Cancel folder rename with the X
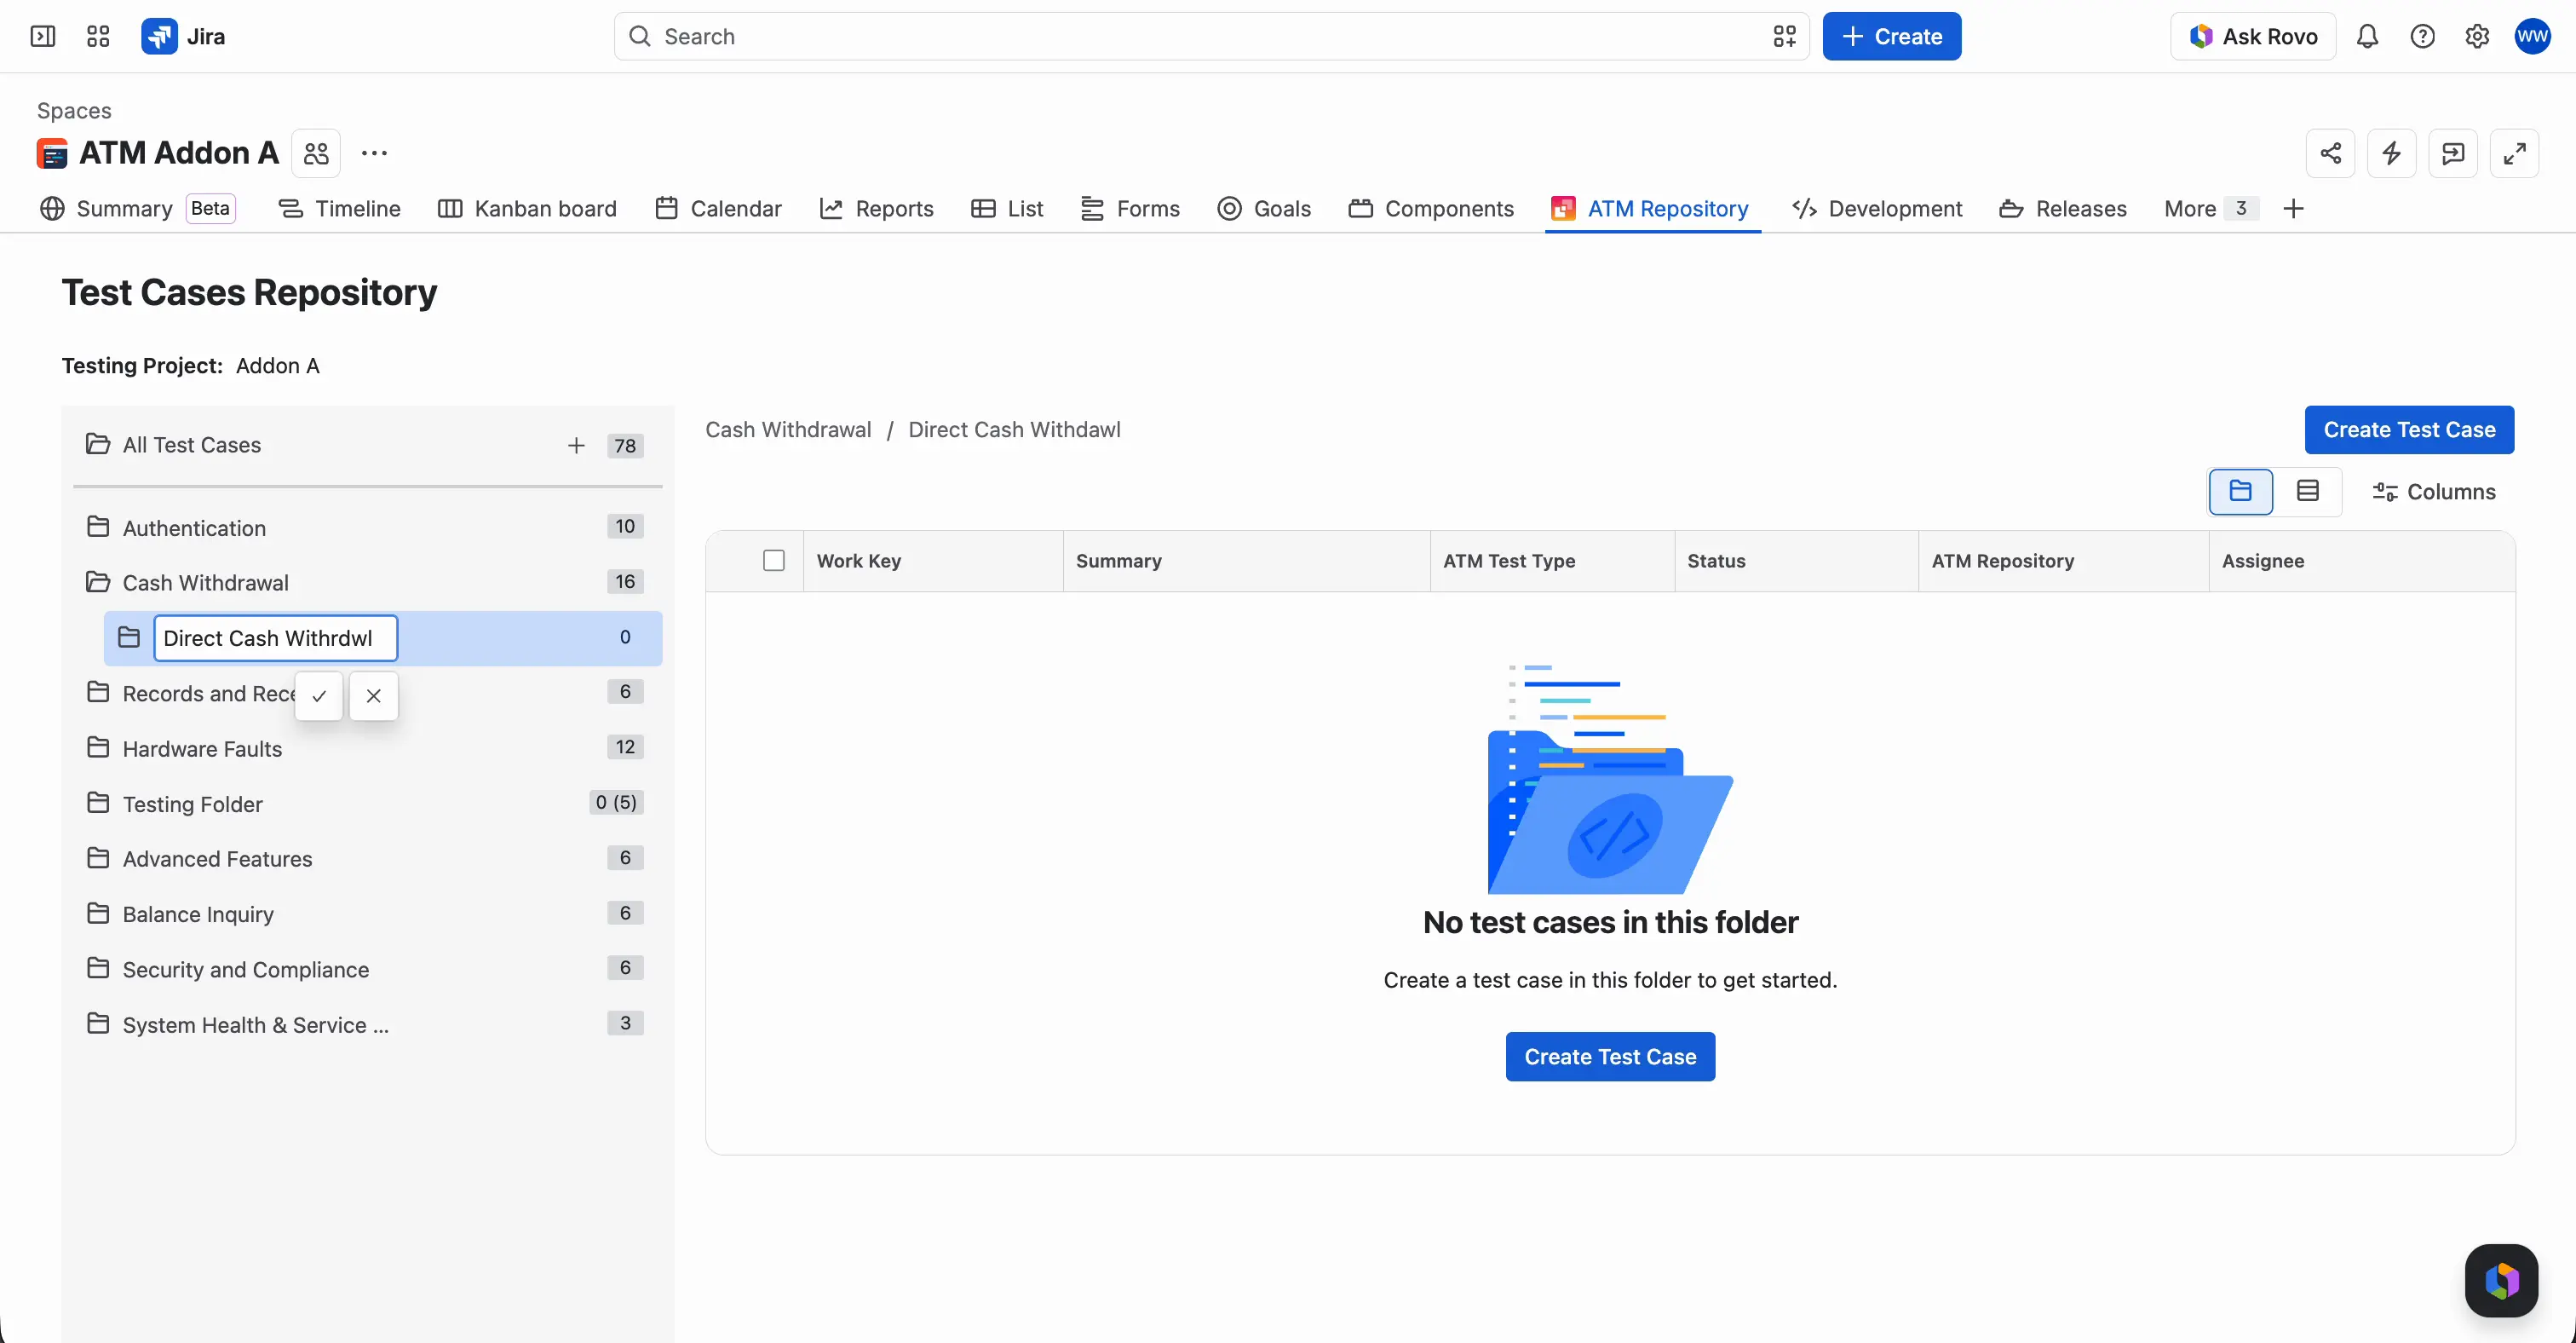2576x1343 pixels. pyautogui.click(x=374, y=696)
